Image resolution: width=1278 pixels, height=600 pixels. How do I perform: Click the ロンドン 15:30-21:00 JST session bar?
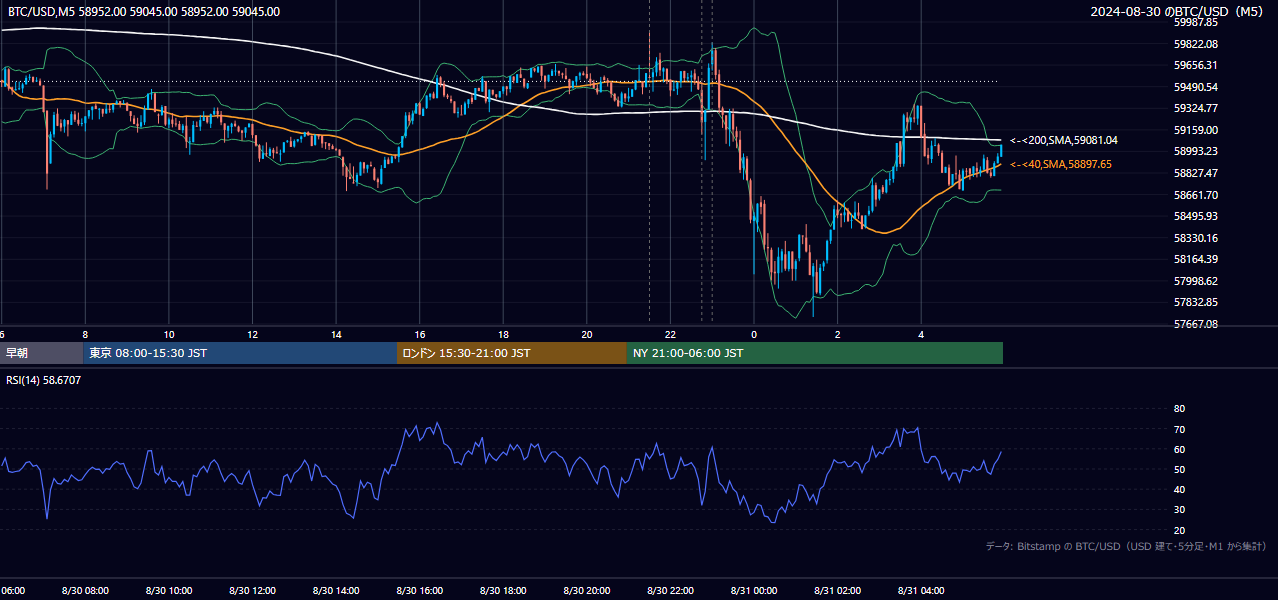click(512, 353)
